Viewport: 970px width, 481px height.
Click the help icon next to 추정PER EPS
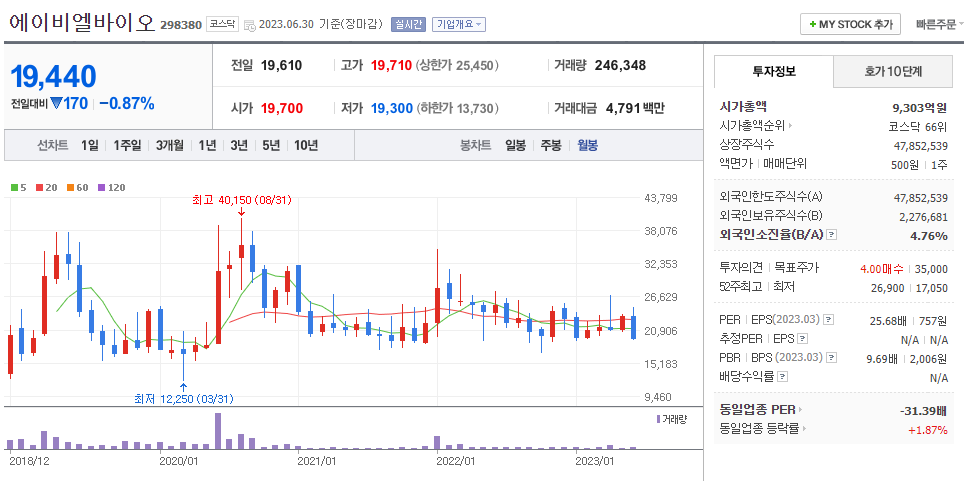coord(802,338)
